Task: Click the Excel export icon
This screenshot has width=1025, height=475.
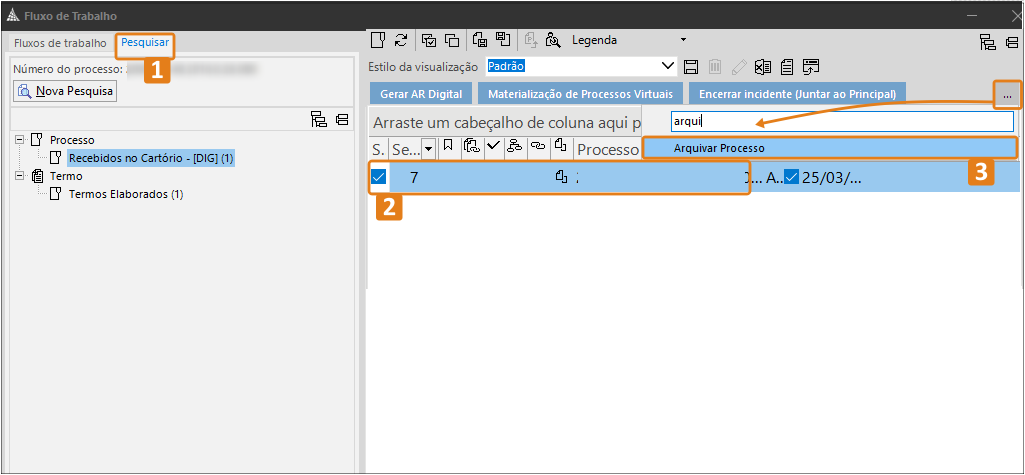Action: (x=762, y=67)
